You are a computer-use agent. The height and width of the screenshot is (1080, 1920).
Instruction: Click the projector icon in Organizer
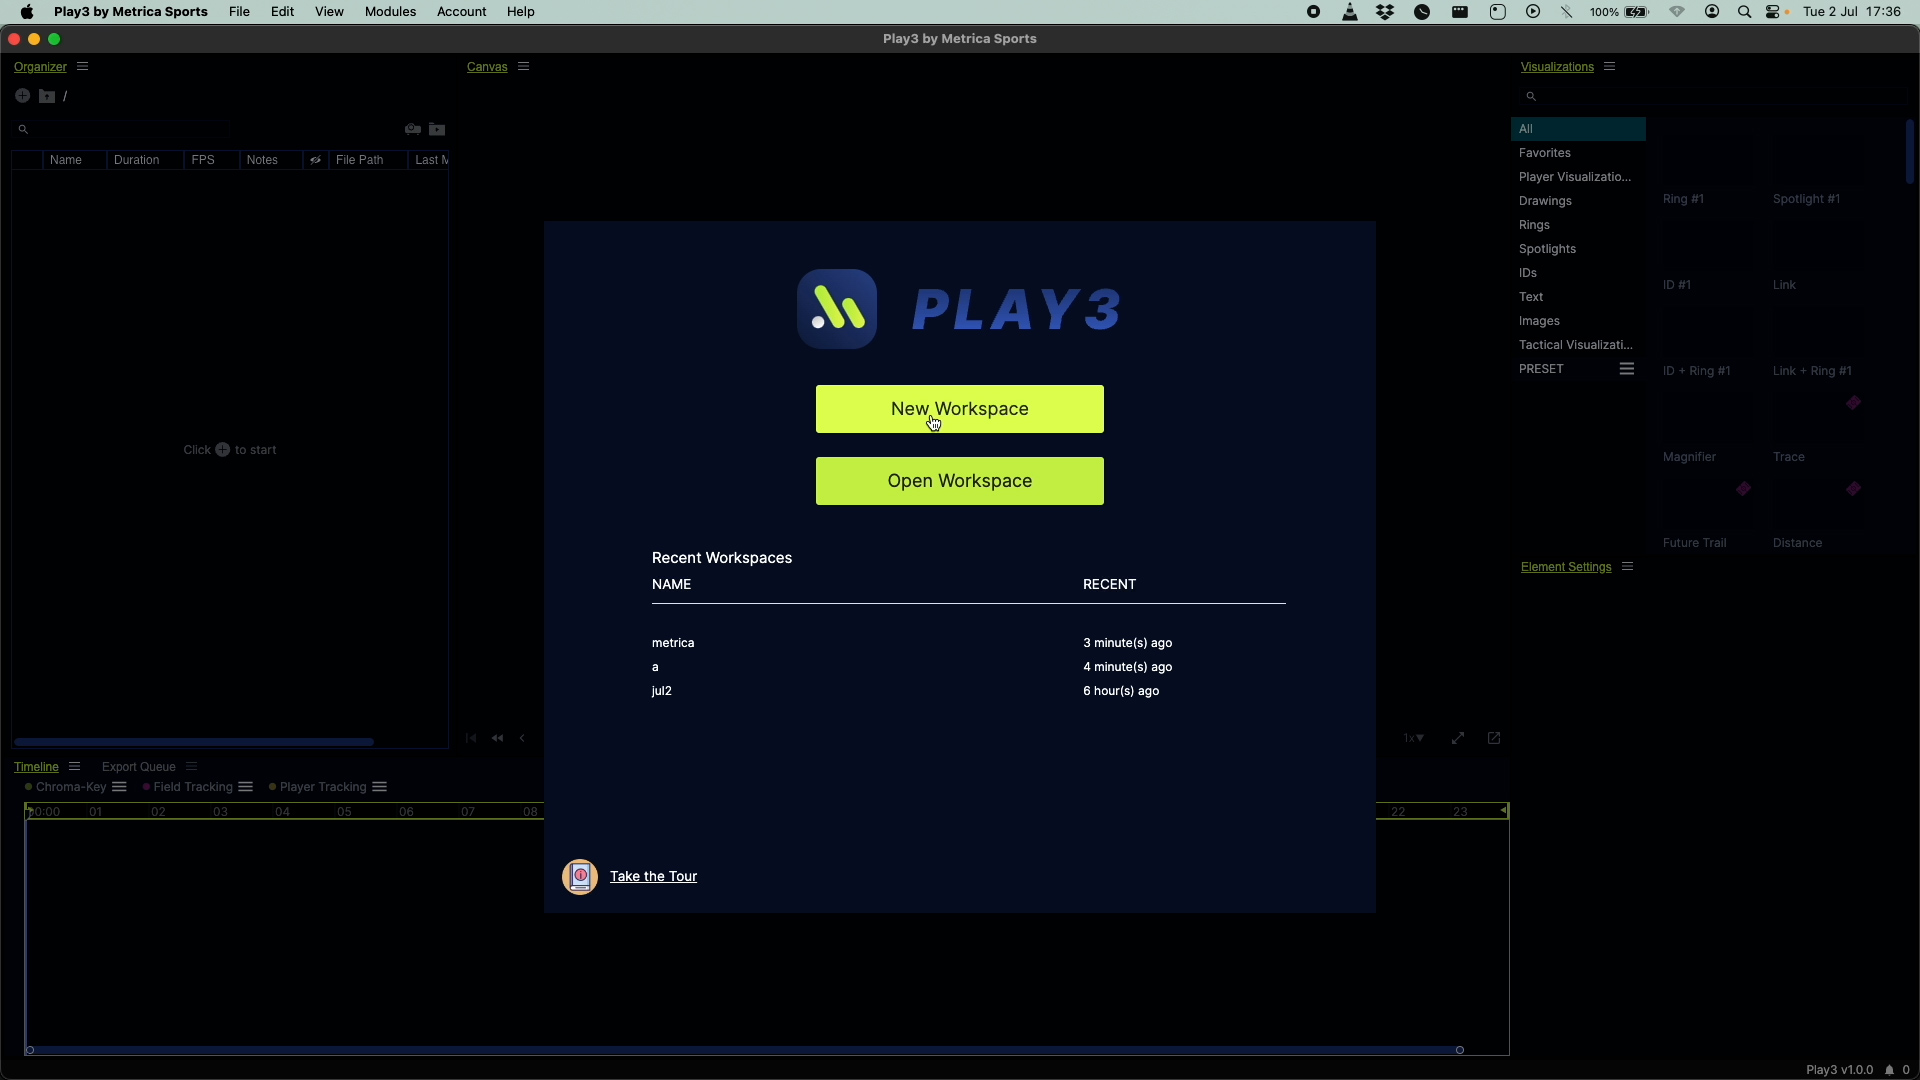click(x=412, y=129)
